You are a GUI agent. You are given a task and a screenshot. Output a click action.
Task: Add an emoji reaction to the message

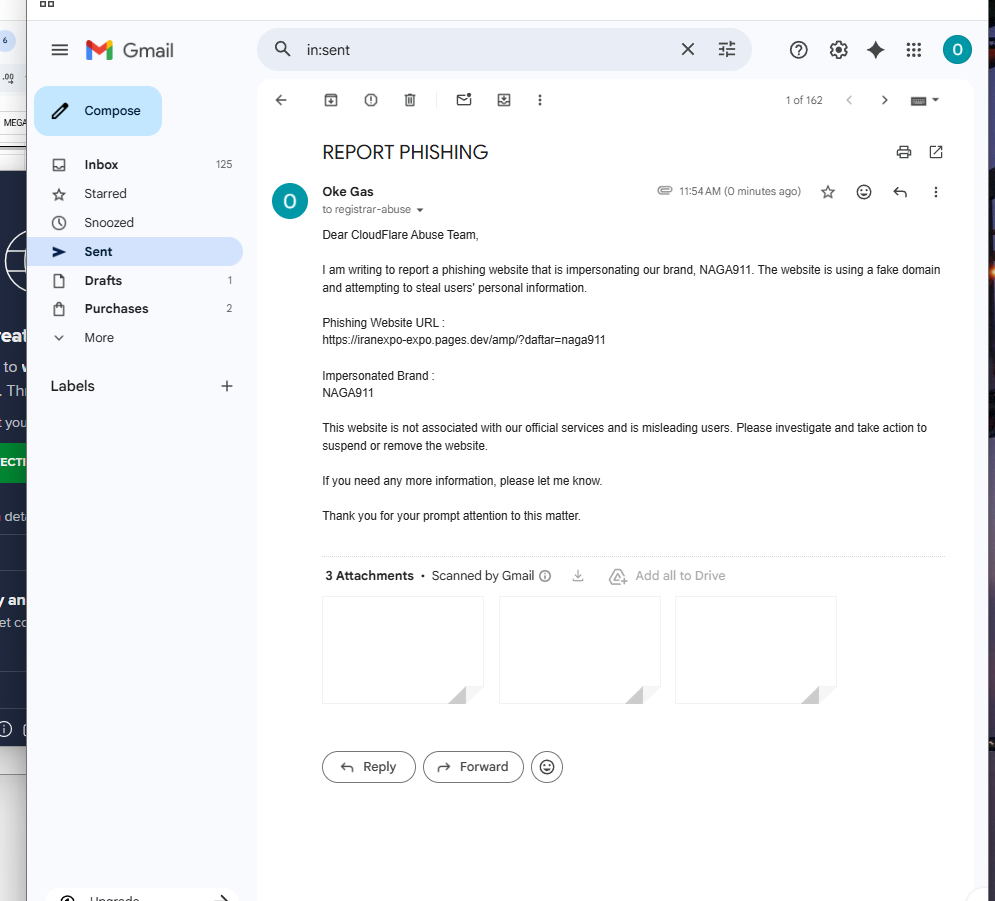coord(864,192)
